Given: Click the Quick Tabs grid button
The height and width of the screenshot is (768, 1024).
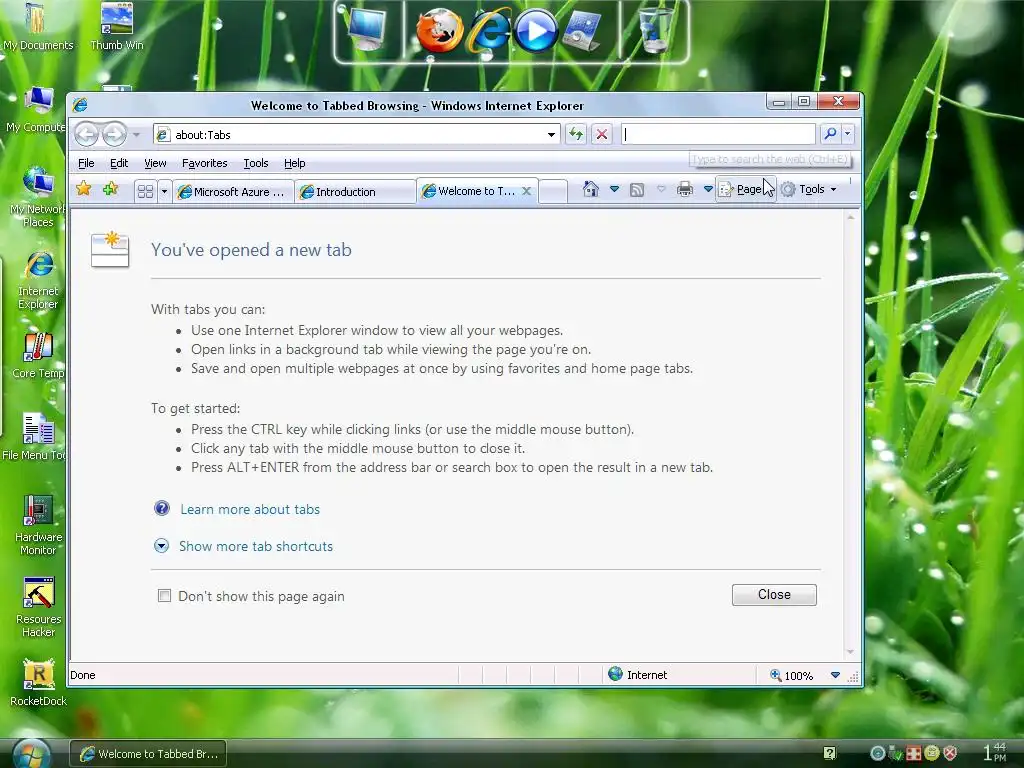Looking at the screenshot, I should (x=146, y=191).
